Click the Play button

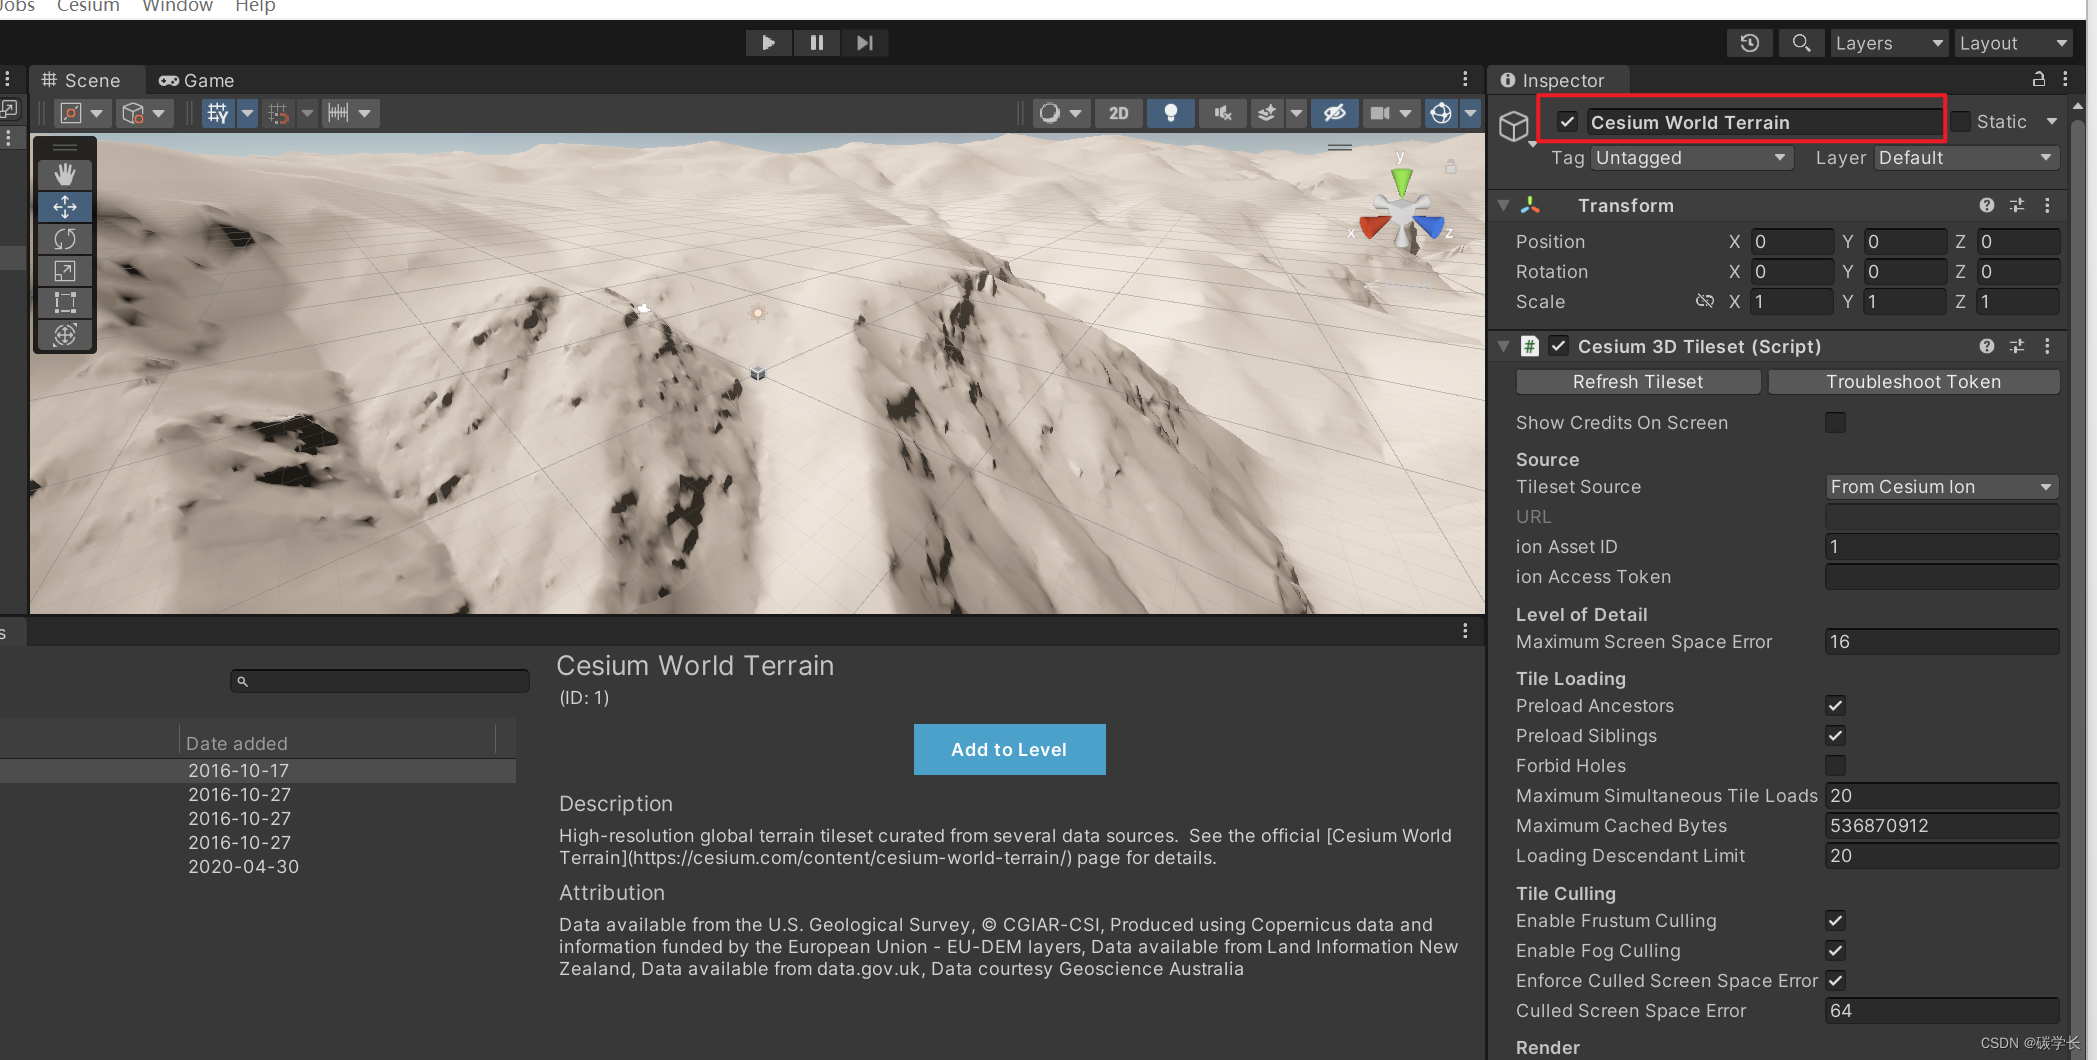pyautogui.click(x=768, y=43)
